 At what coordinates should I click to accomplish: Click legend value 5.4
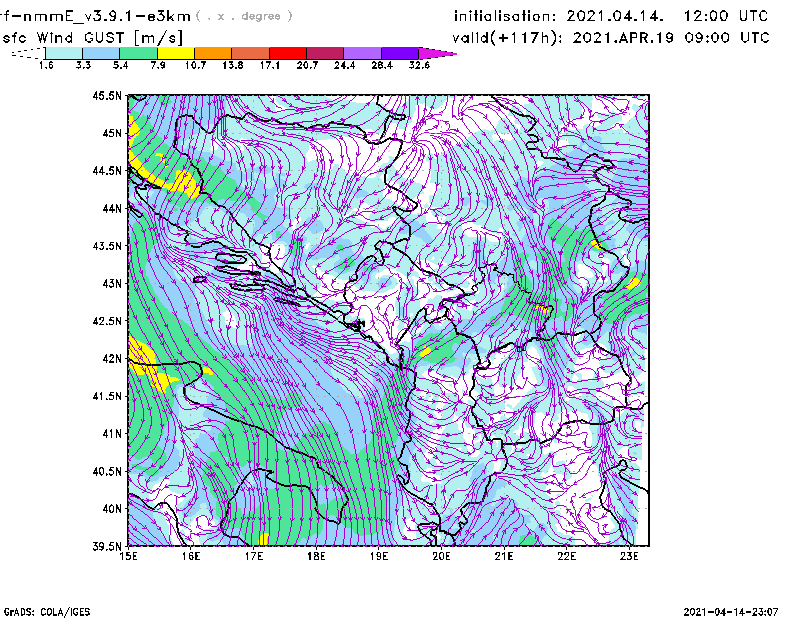click(120, 65)
